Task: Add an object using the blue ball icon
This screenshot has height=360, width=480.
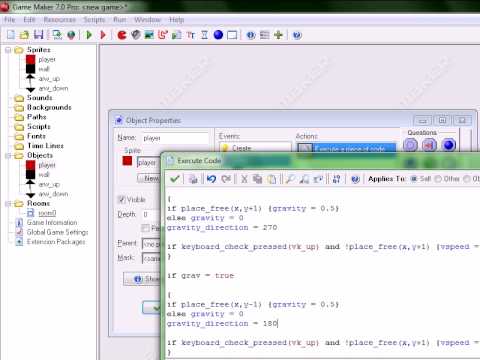Action: (x=218, y=35)
